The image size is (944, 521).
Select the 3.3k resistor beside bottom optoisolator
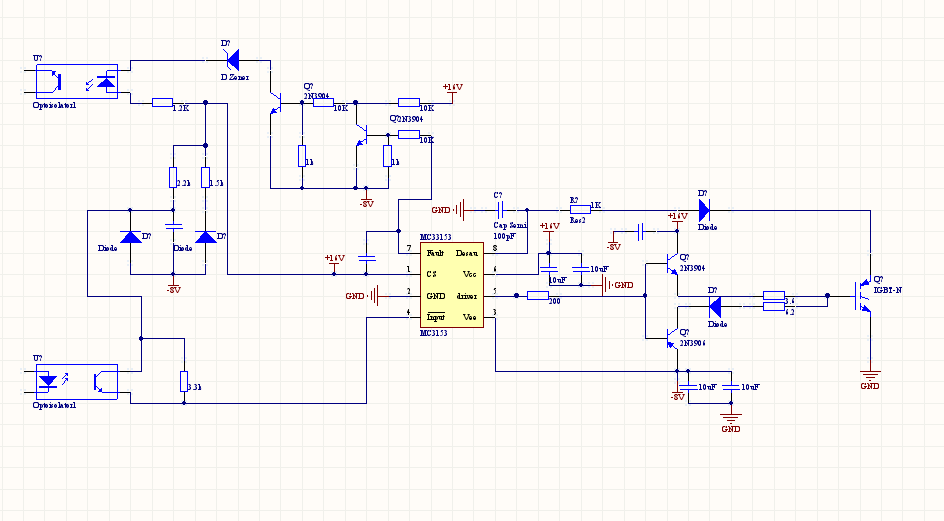[184, 381]
